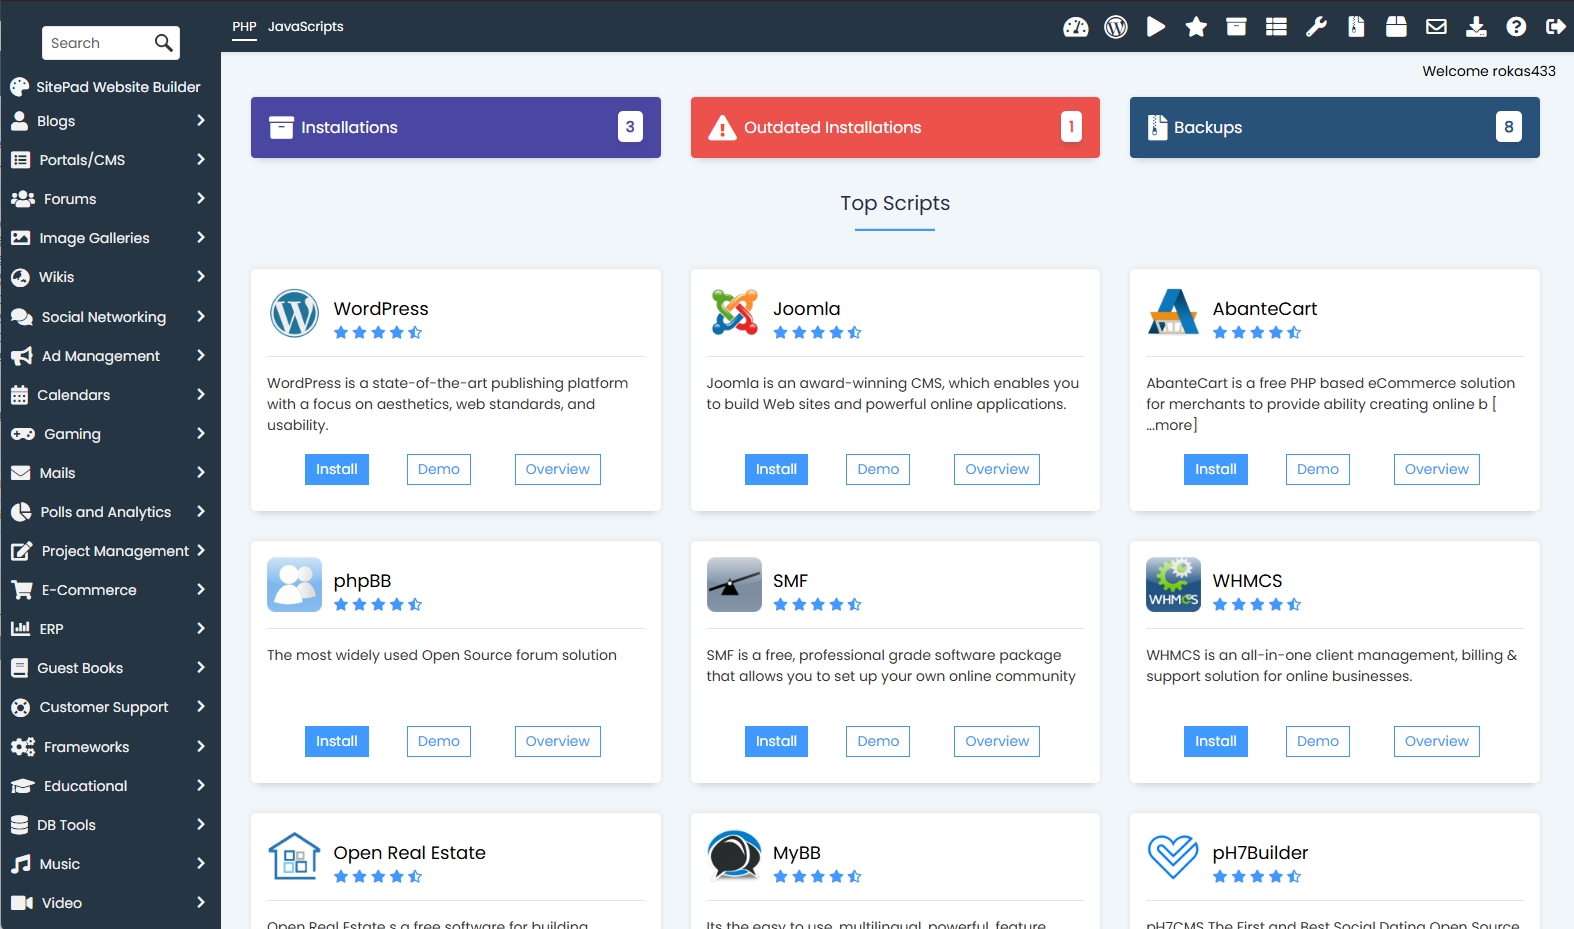Open the Backups panel

[1335, 127]
